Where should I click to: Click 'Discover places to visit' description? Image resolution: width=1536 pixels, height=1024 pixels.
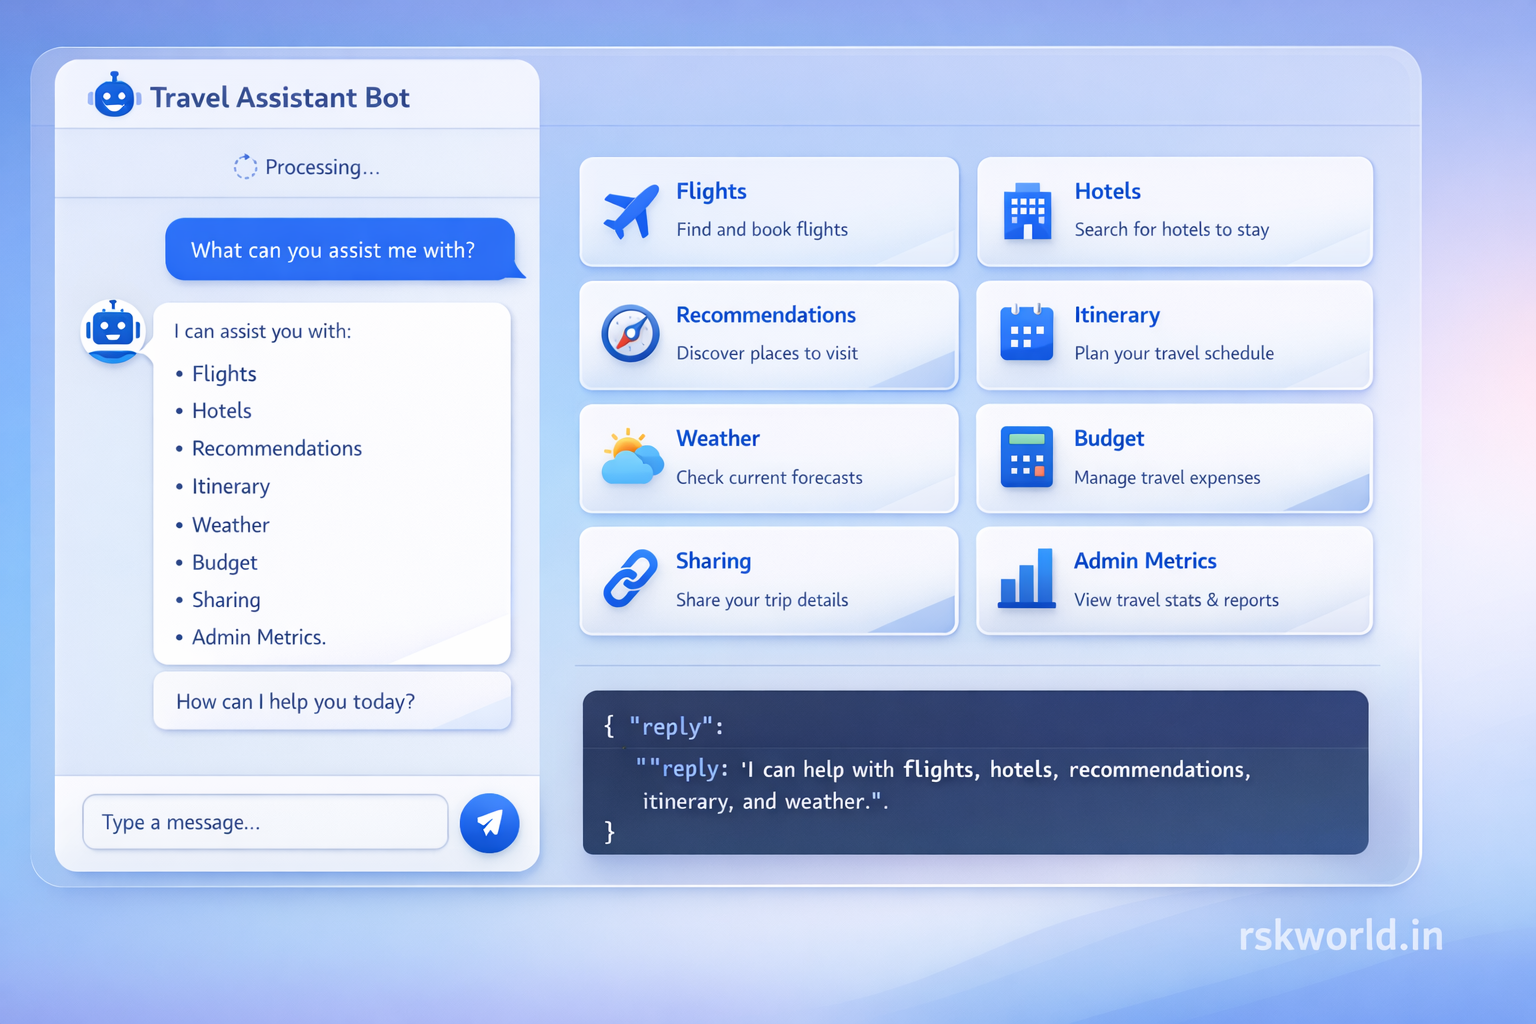[767, 353]
